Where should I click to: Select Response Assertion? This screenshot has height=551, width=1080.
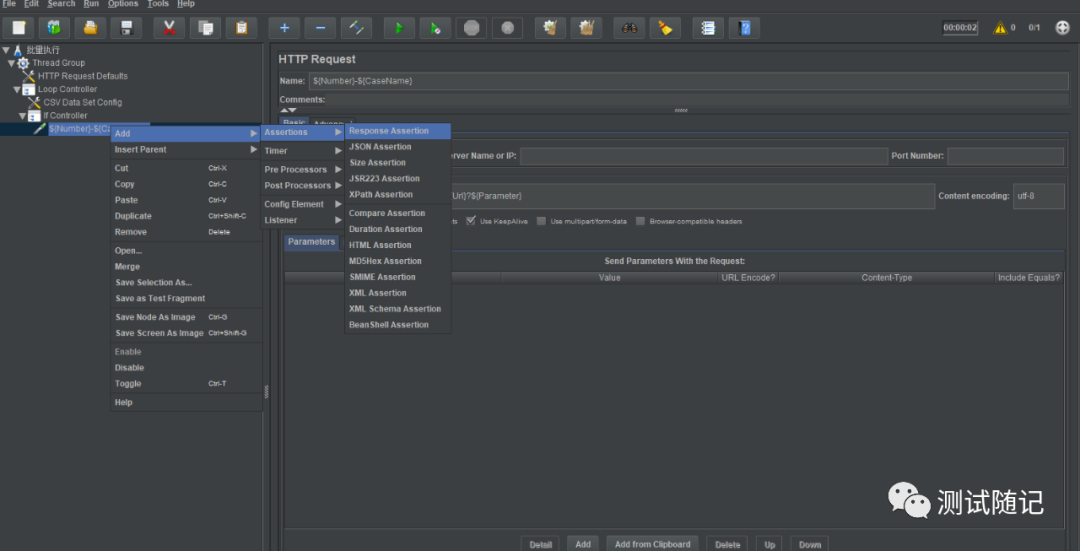coord(397,131)
